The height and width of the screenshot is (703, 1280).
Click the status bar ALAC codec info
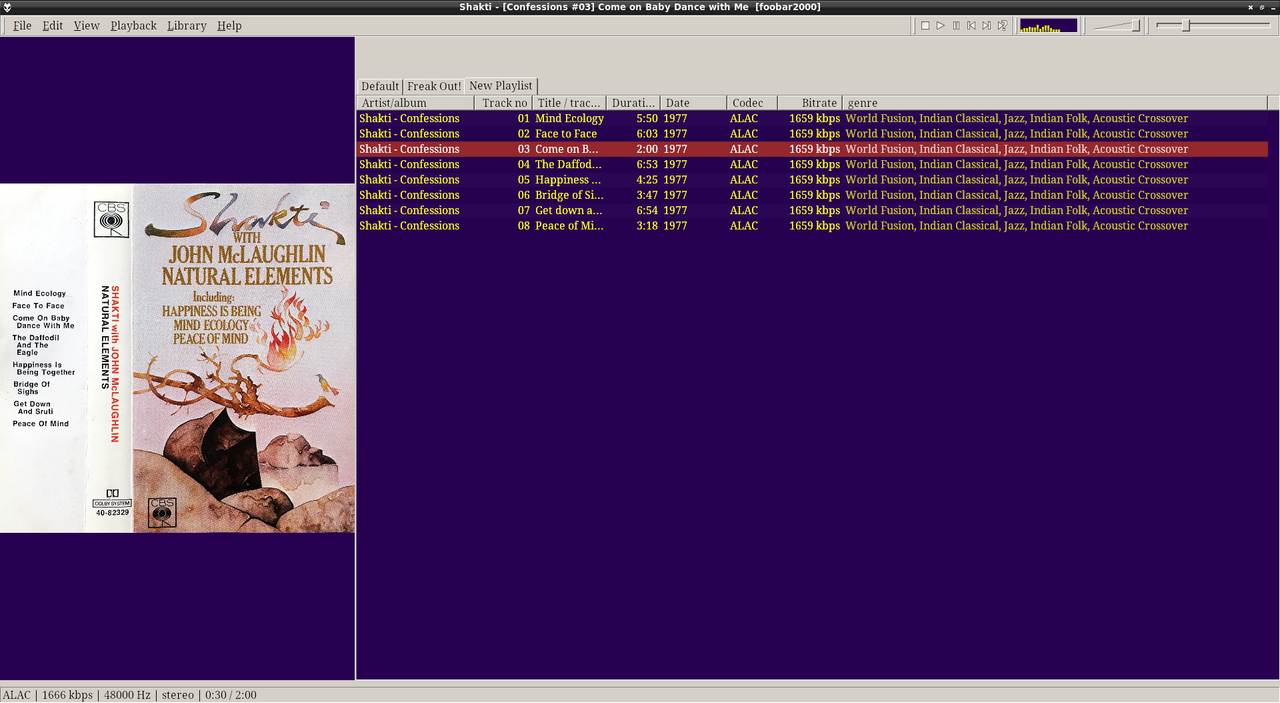click(17, 695)
